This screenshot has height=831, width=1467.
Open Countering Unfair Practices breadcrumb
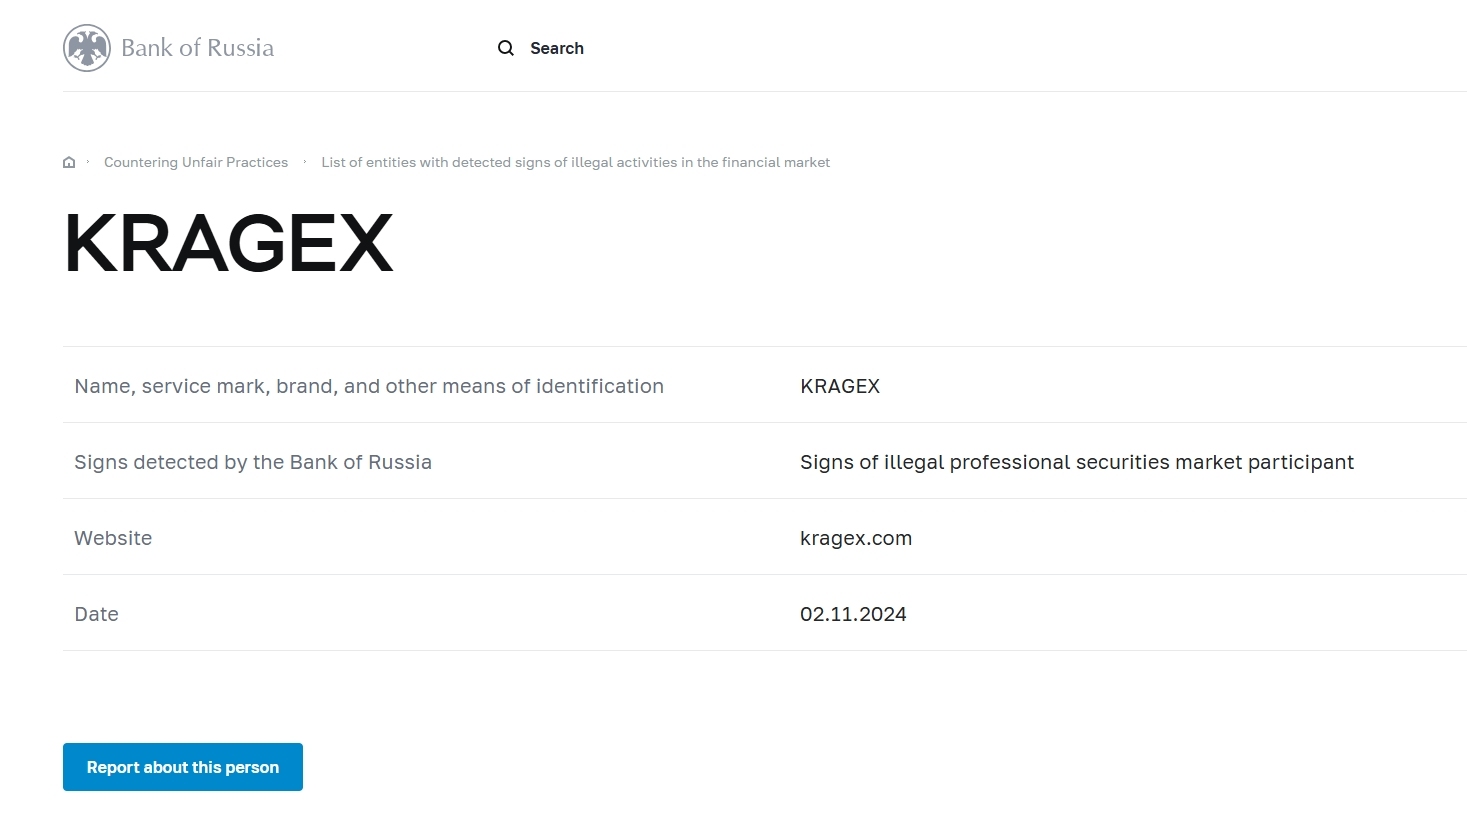click(196, 162)
